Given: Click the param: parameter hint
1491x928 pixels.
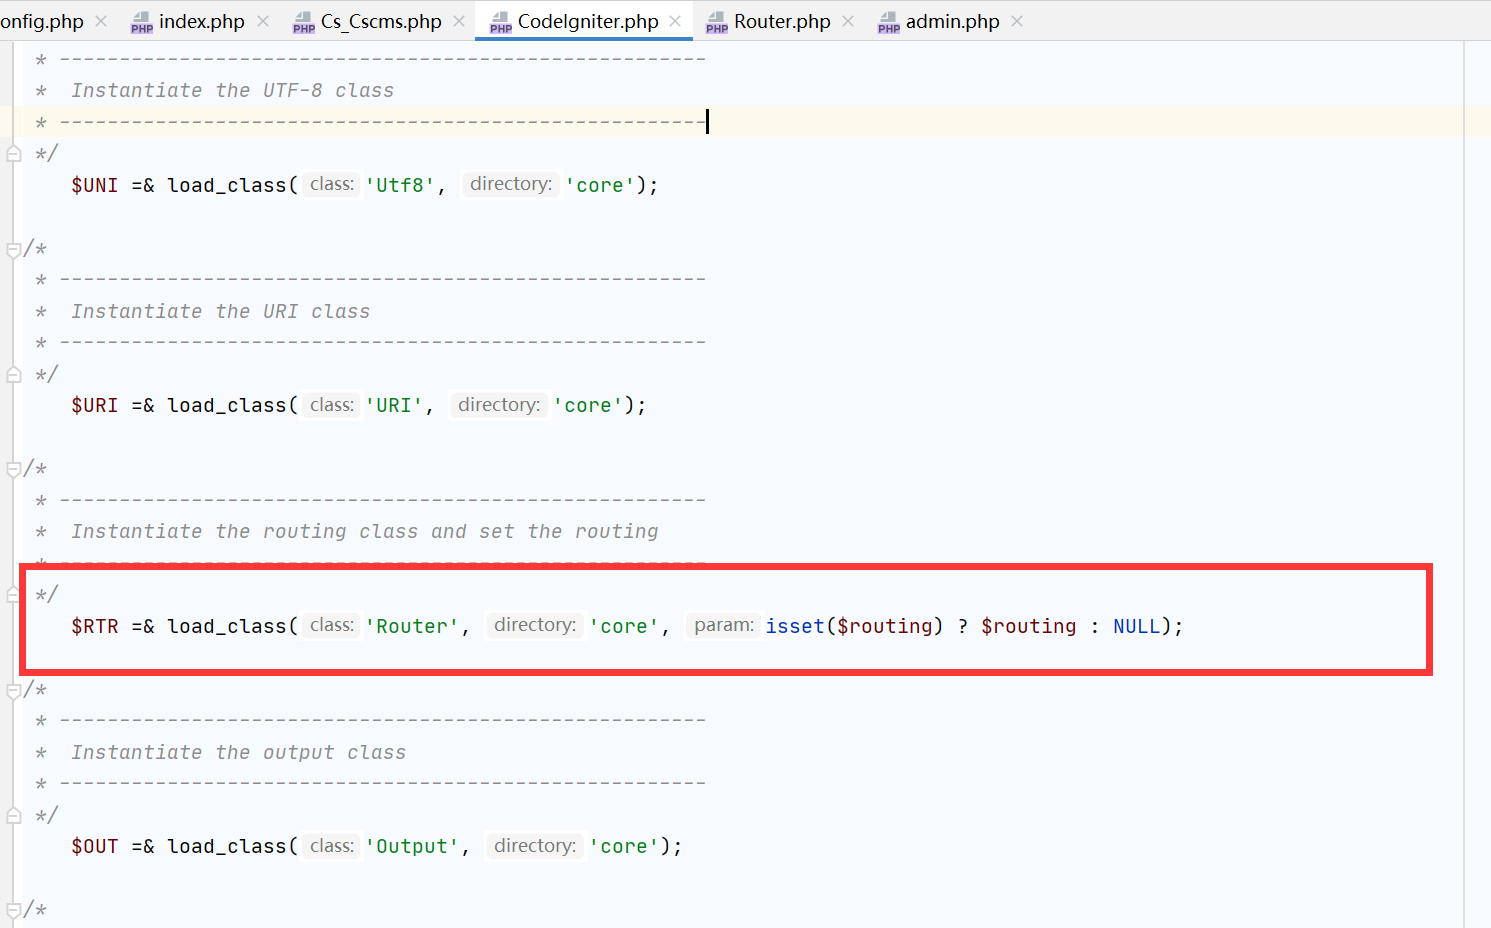Looking at the screenshot, I should coord(724,625).
